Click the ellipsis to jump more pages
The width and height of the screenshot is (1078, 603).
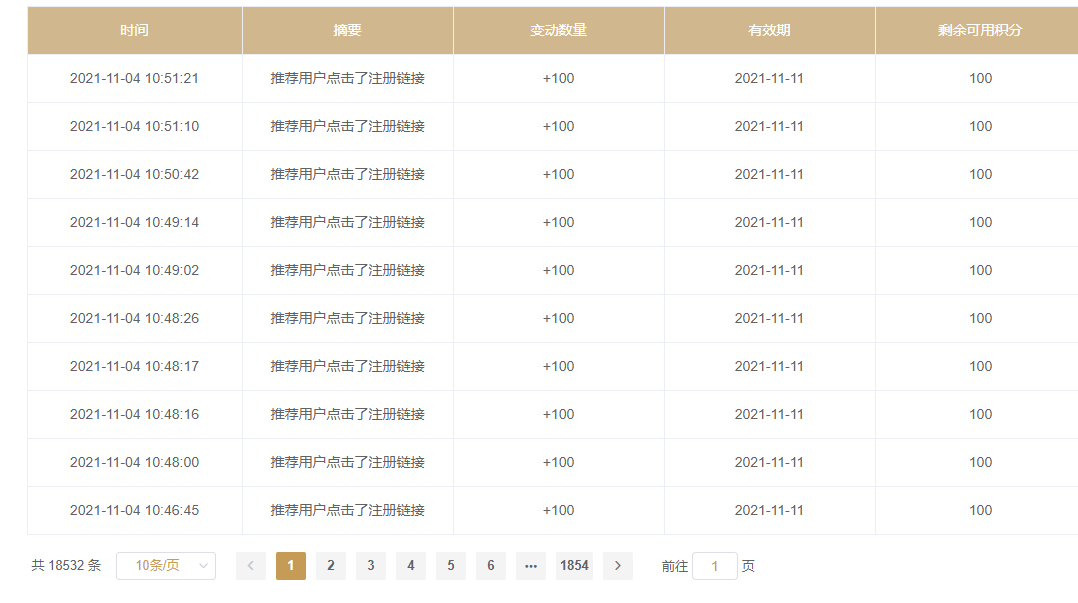pyautogui.click(x=531, y=566)
